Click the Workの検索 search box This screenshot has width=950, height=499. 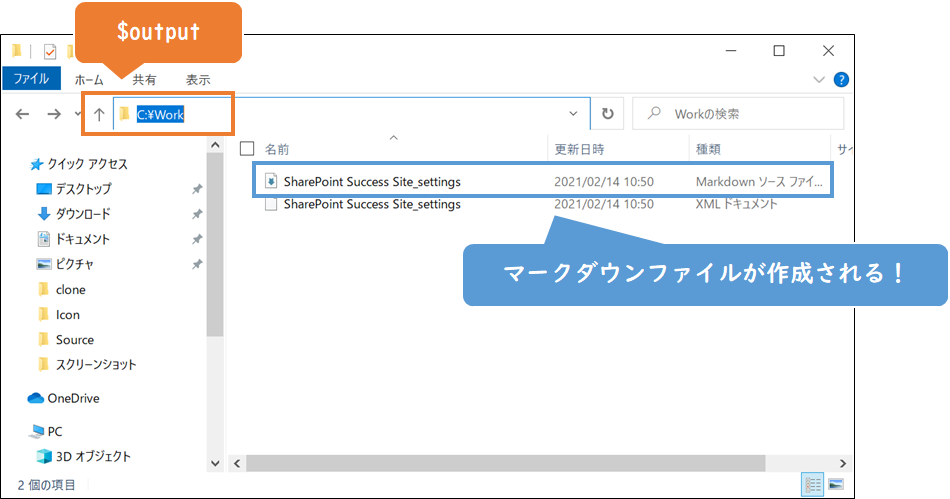(x=738, y=114)
